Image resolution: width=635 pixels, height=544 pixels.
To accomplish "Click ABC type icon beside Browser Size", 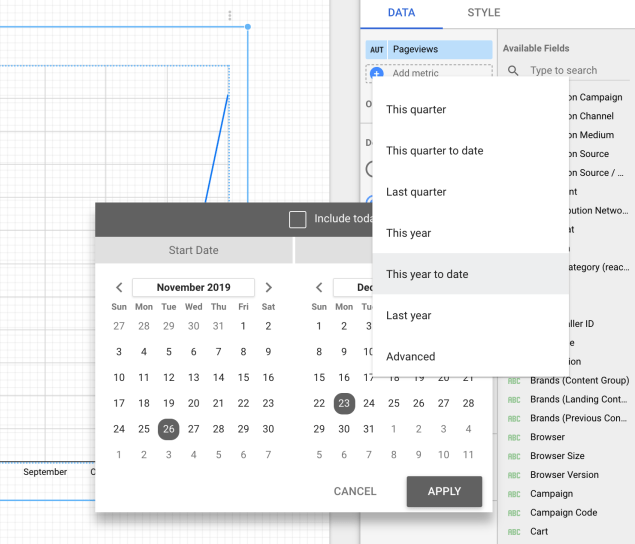I will point(514,457).
